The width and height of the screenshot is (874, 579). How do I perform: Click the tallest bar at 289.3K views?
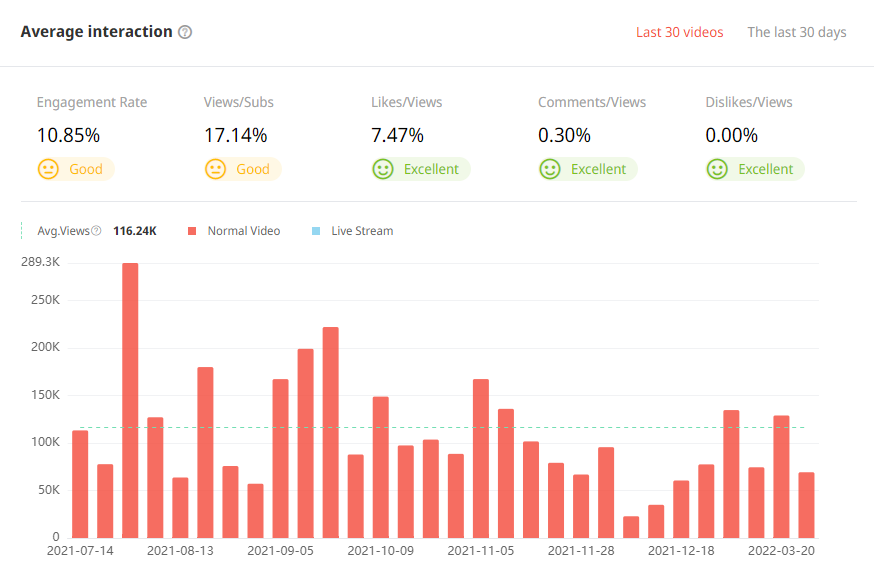(x=130, y=400)
